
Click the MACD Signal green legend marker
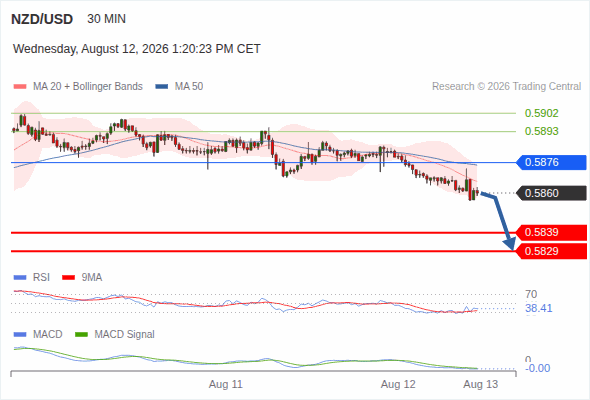tap(81, 335)
